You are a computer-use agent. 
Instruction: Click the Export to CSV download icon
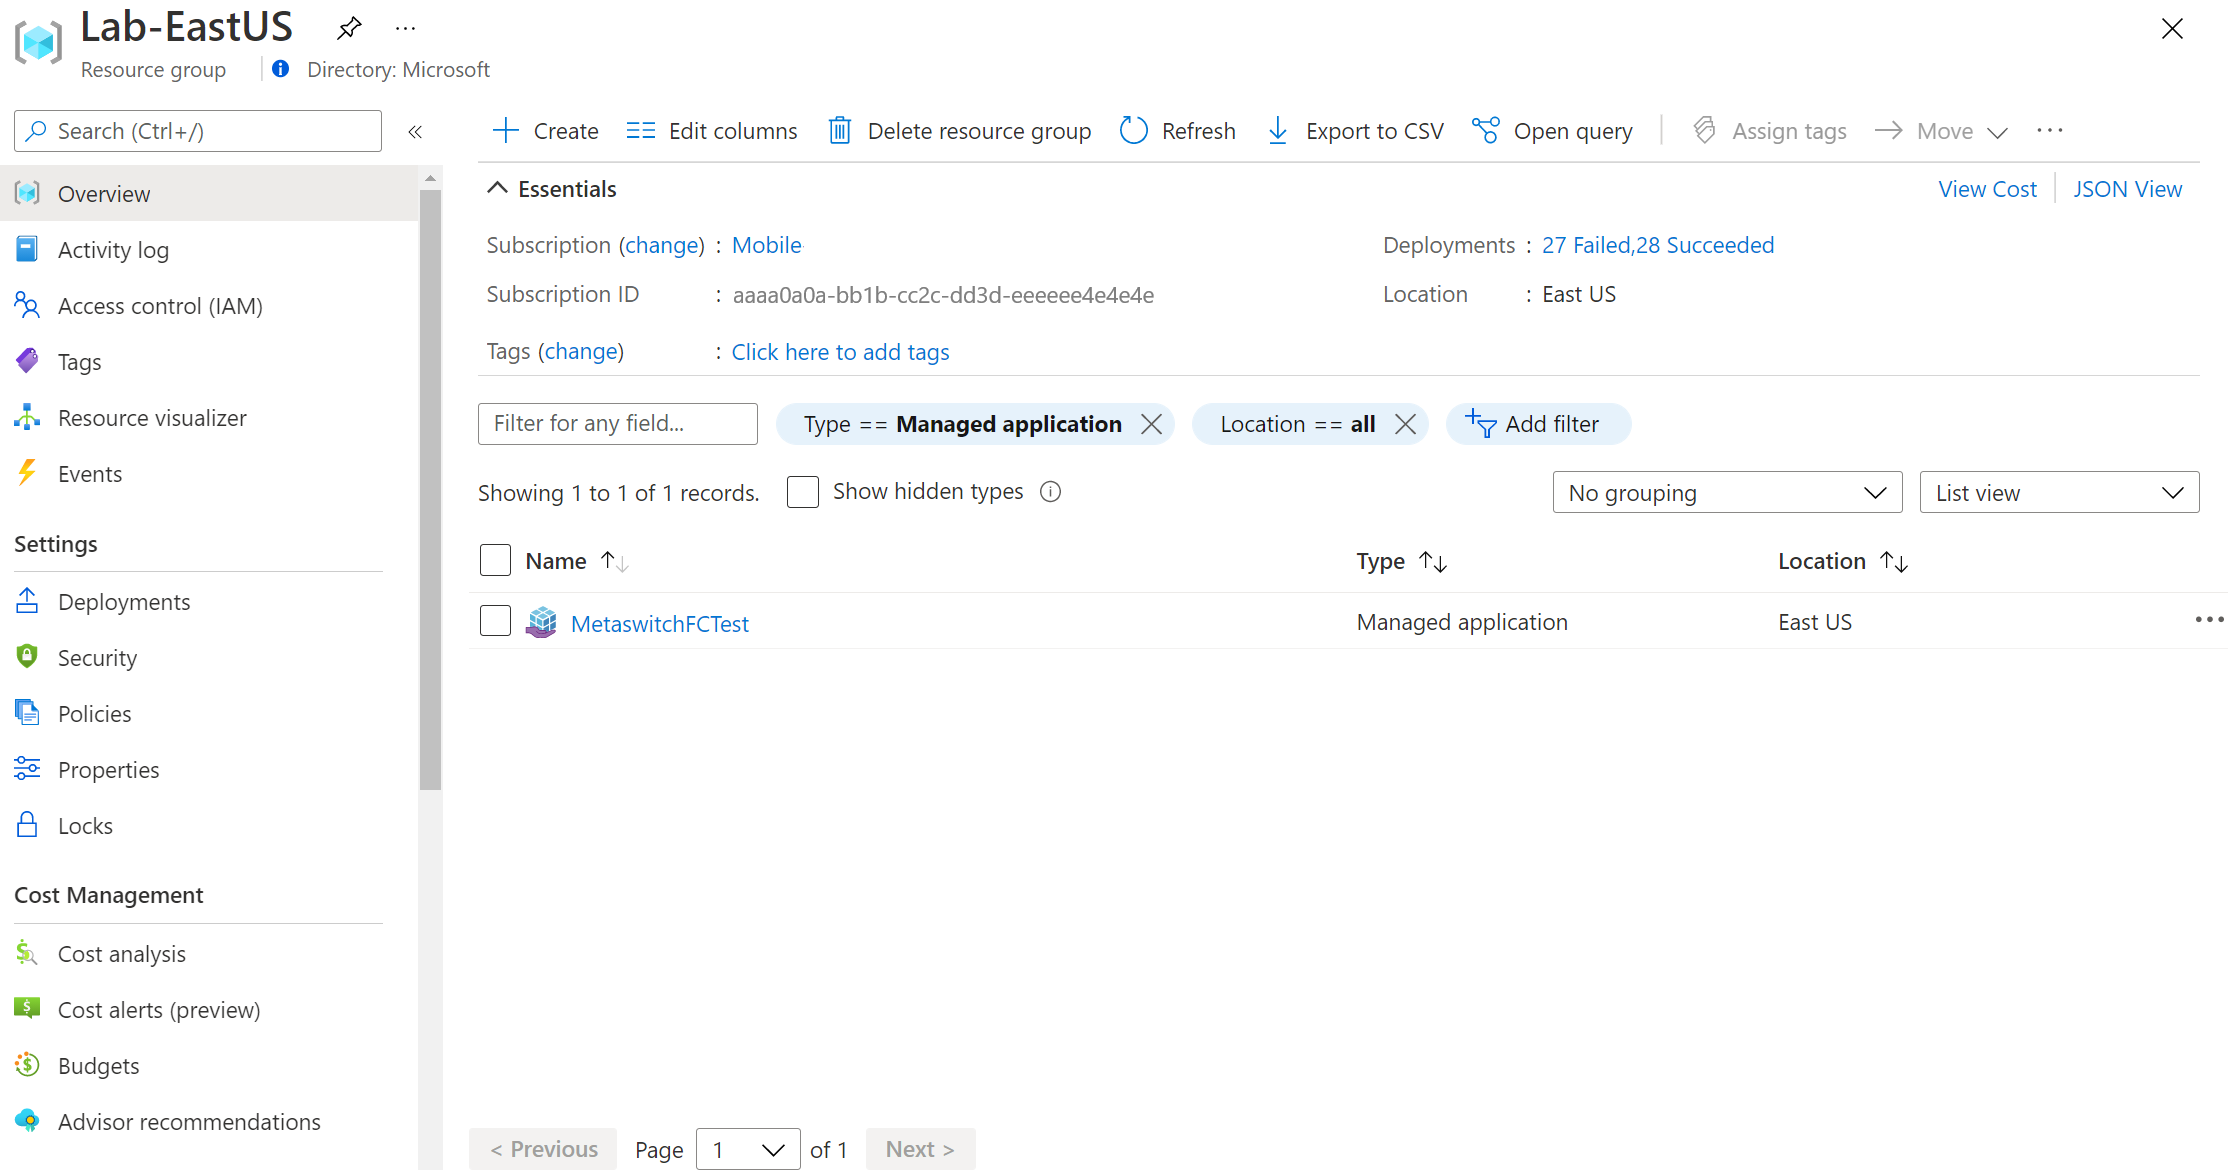1277,131
